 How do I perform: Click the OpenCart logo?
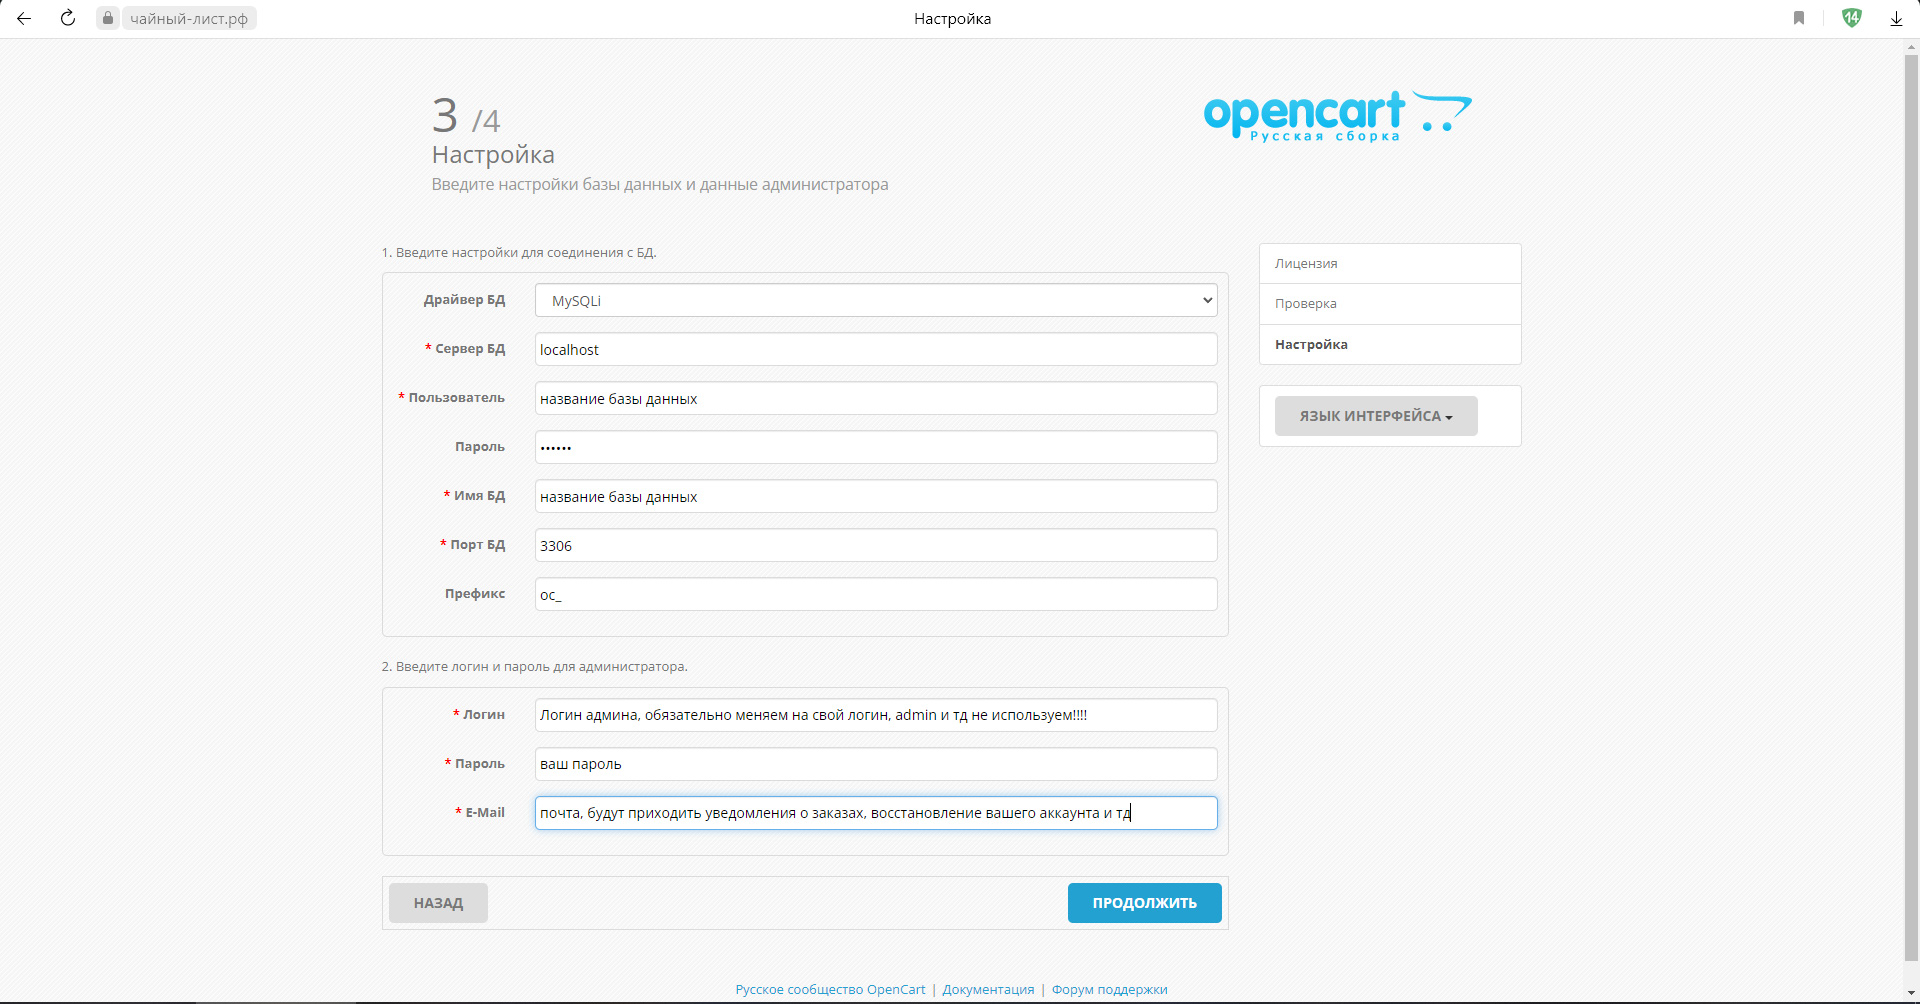[1336, 116]
